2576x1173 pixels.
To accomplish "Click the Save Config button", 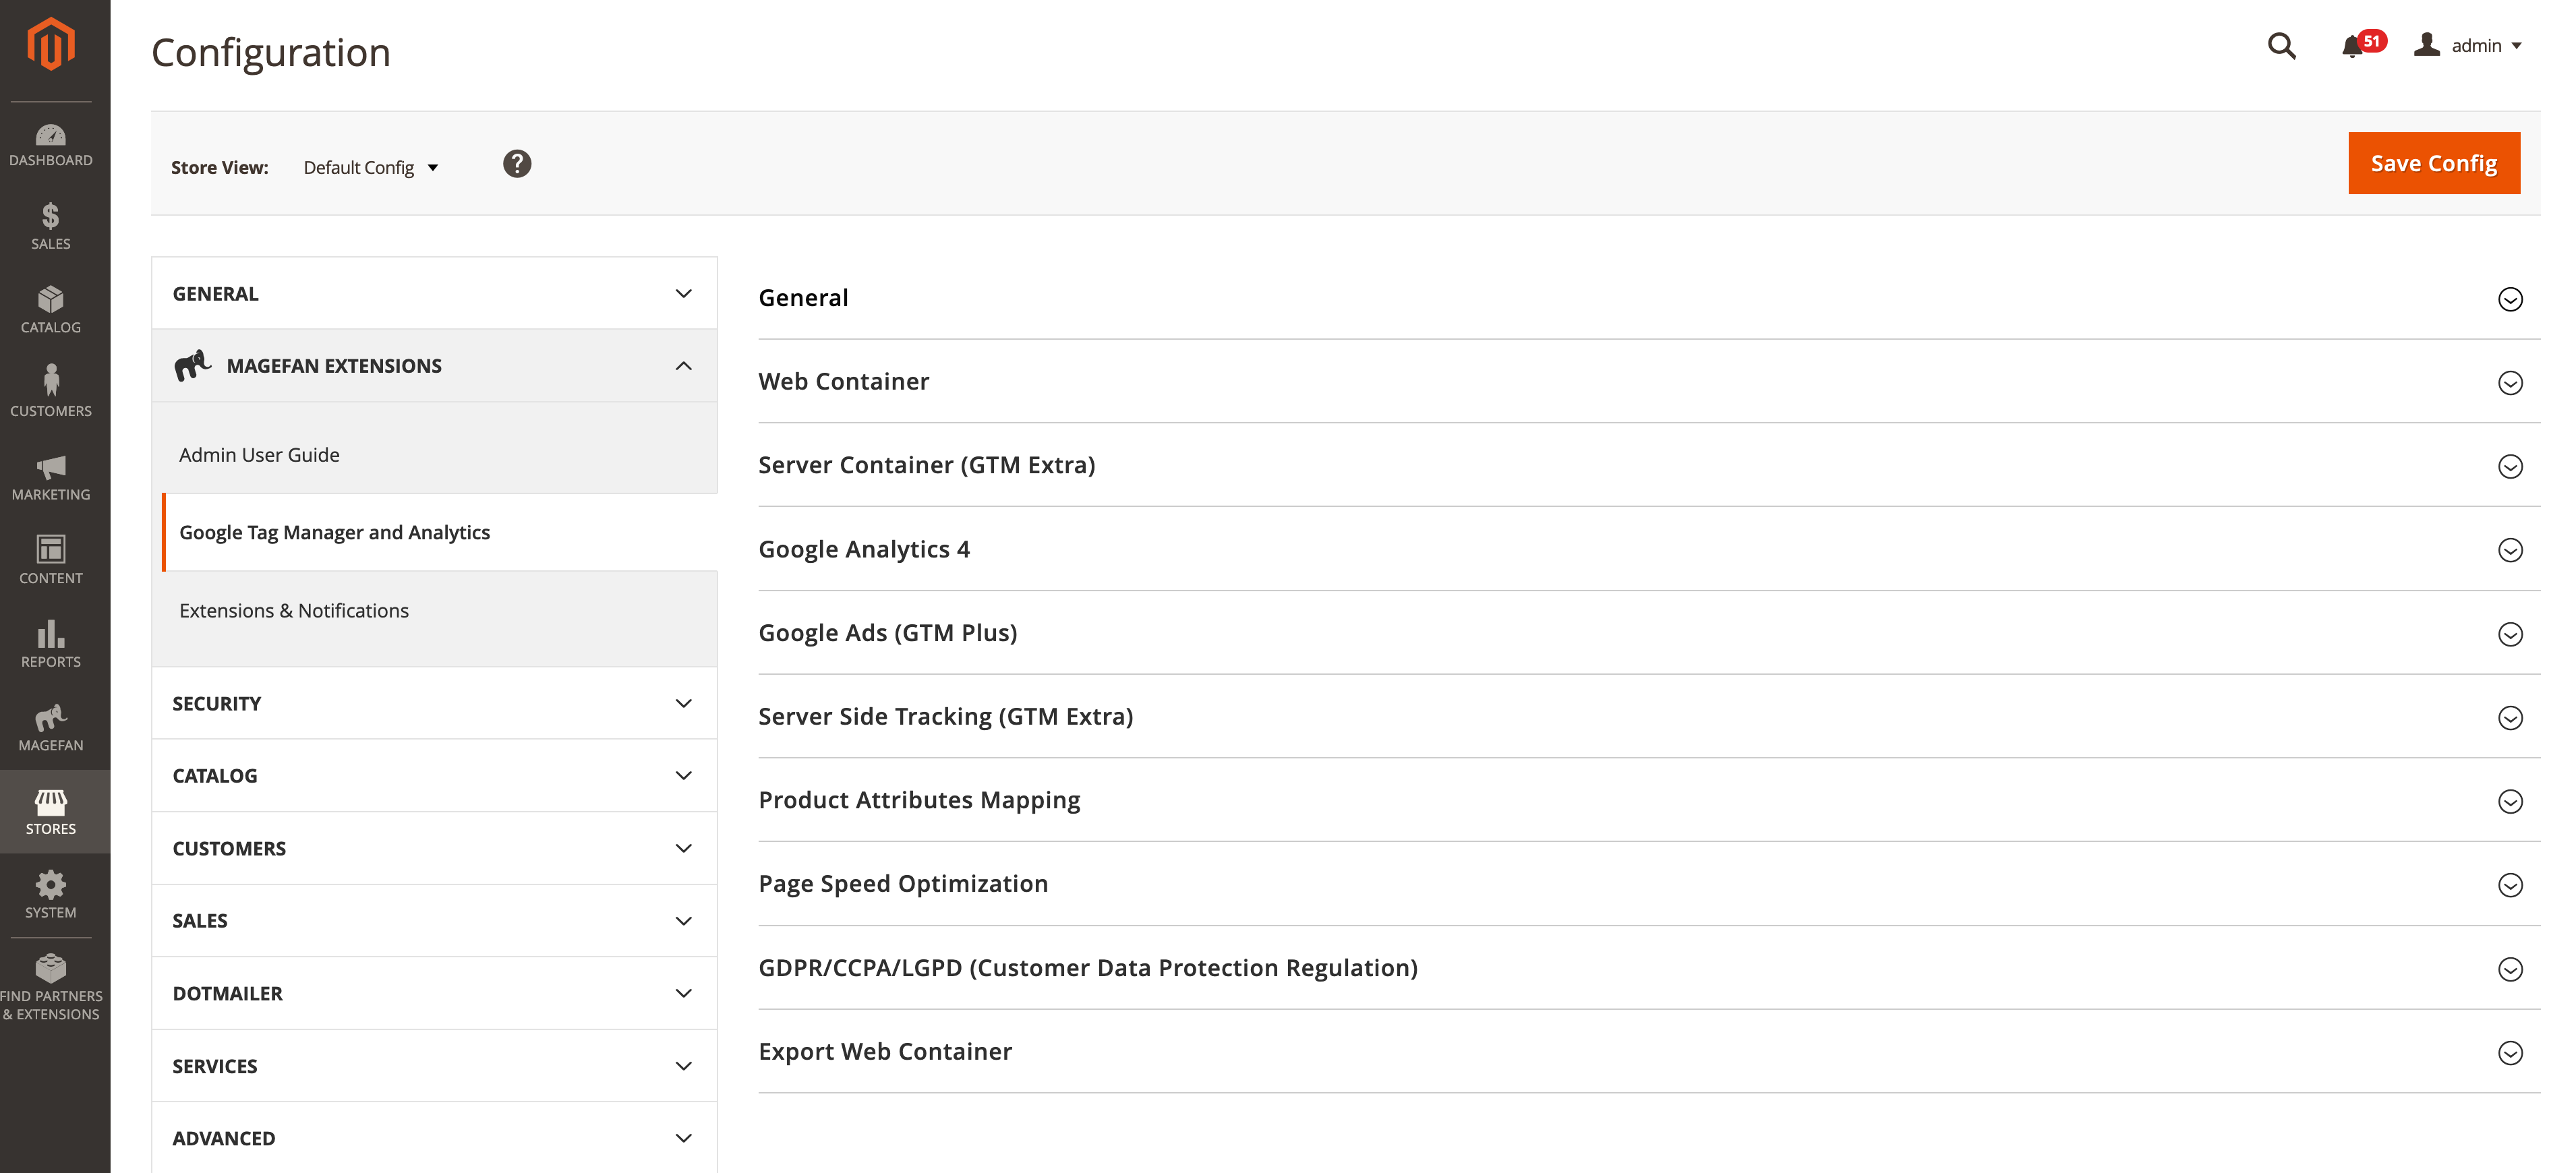I will click(2433, 163).
